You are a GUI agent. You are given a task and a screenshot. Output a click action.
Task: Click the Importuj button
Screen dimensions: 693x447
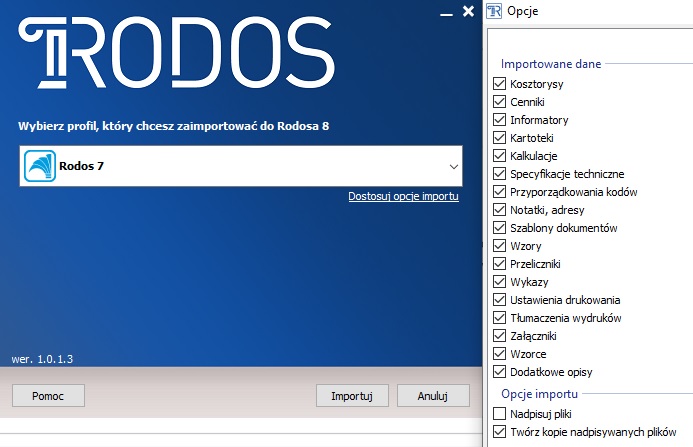point(352,396)
